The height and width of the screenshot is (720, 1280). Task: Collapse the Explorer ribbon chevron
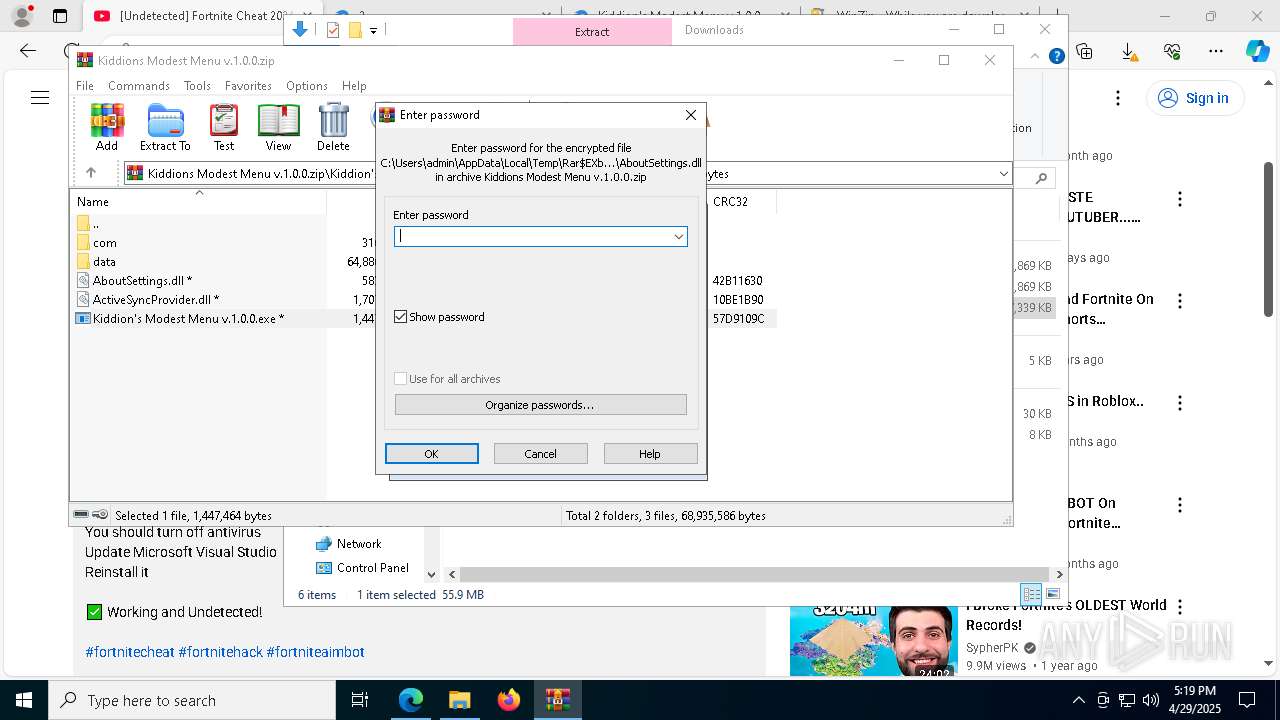1036,57
